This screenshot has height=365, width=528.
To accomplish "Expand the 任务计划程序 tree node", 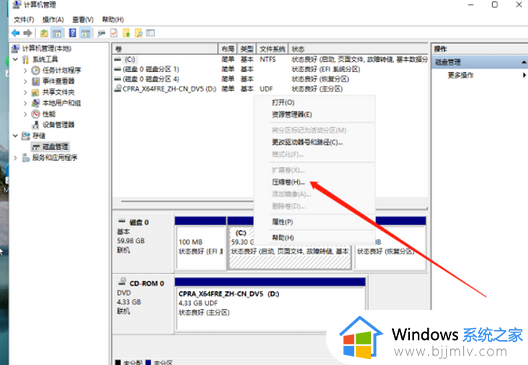I will pos(25,71).
